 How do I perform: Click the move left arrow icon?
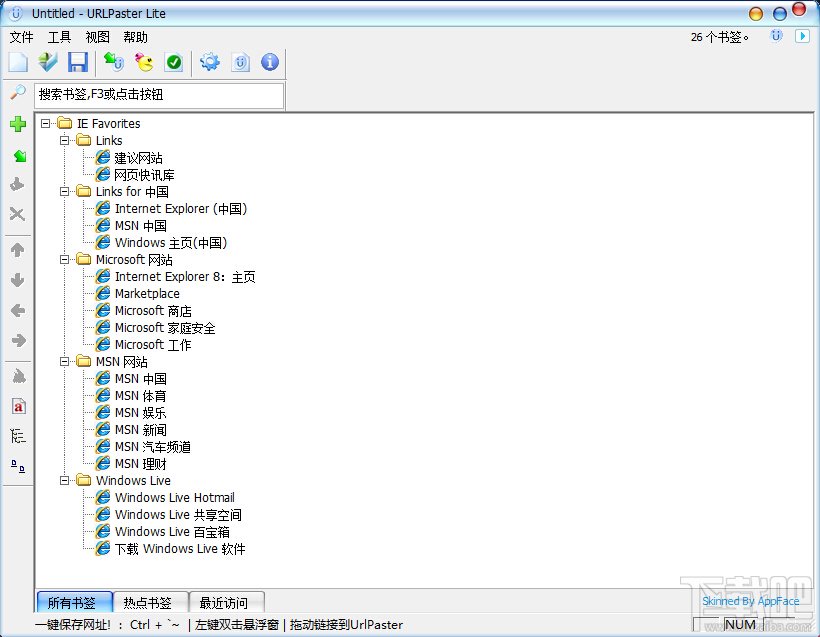coord(18,311)
